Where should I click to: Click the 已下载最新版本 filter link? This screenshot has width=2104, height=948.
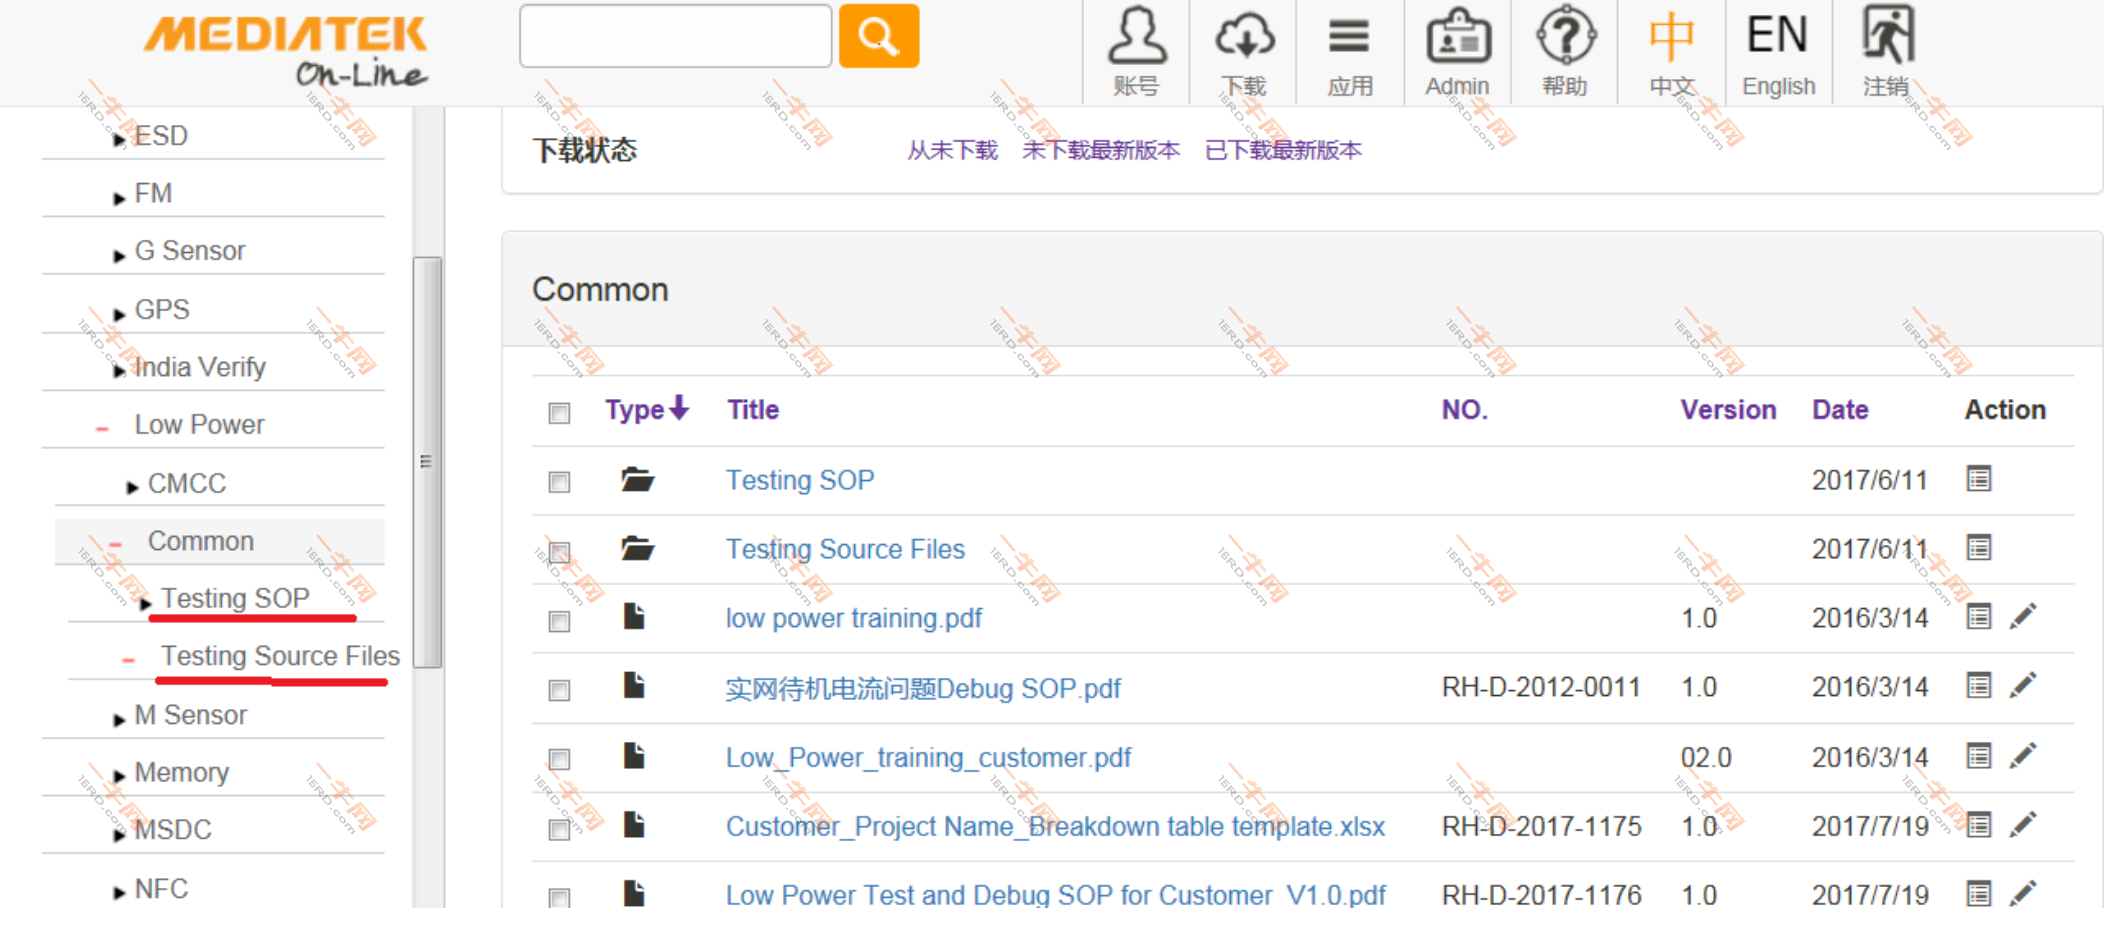1284,150
